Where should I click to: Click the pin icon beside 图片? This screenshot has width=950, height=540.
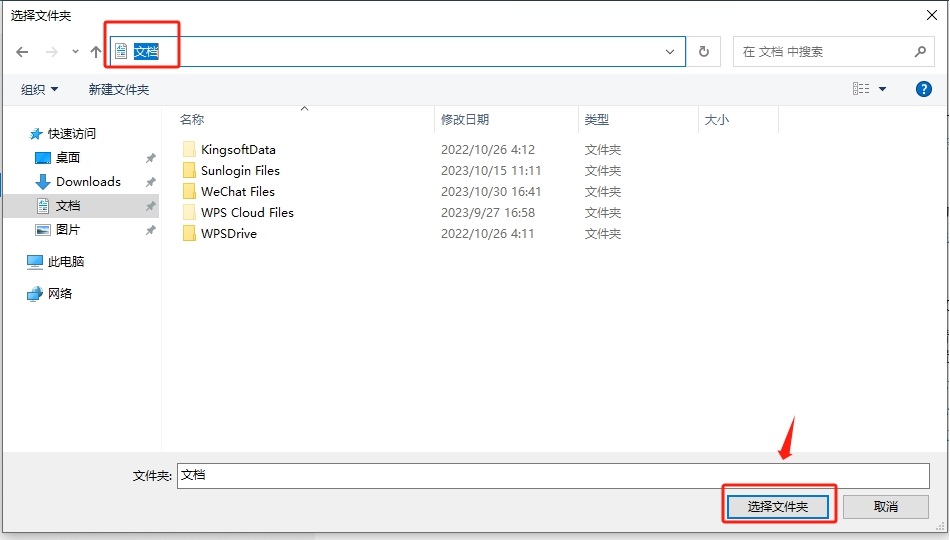[x=150, y=230]
